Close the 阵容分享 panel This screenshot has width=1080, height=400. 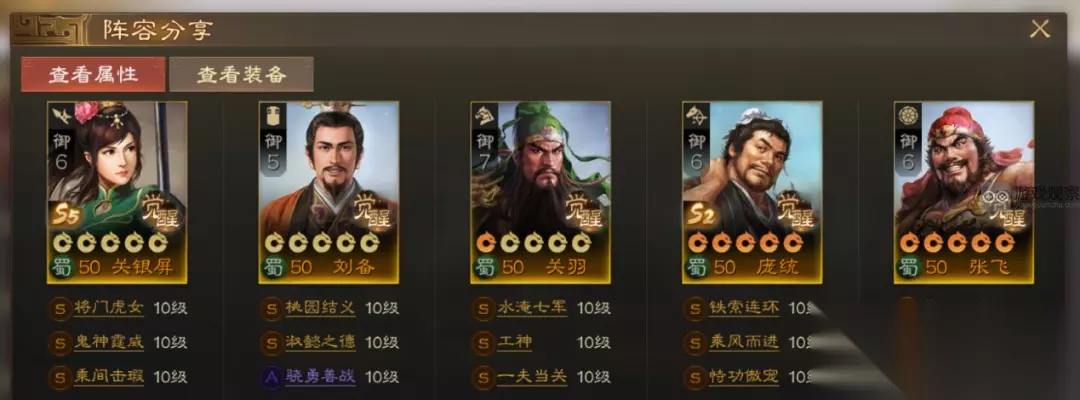[1039, 29]
